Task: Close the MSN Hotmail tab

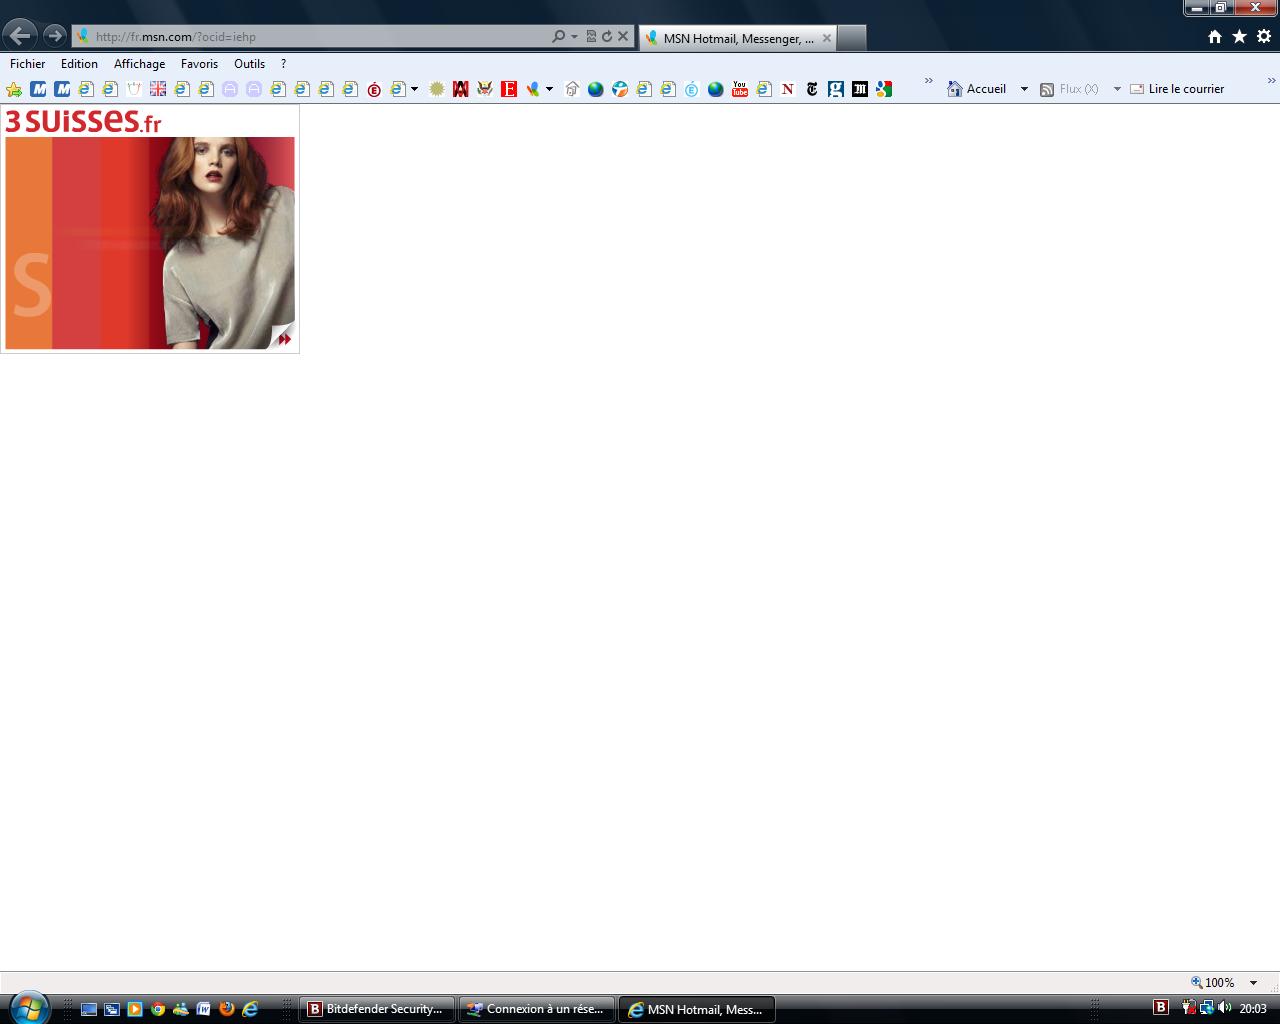Action: click(826, 38)
